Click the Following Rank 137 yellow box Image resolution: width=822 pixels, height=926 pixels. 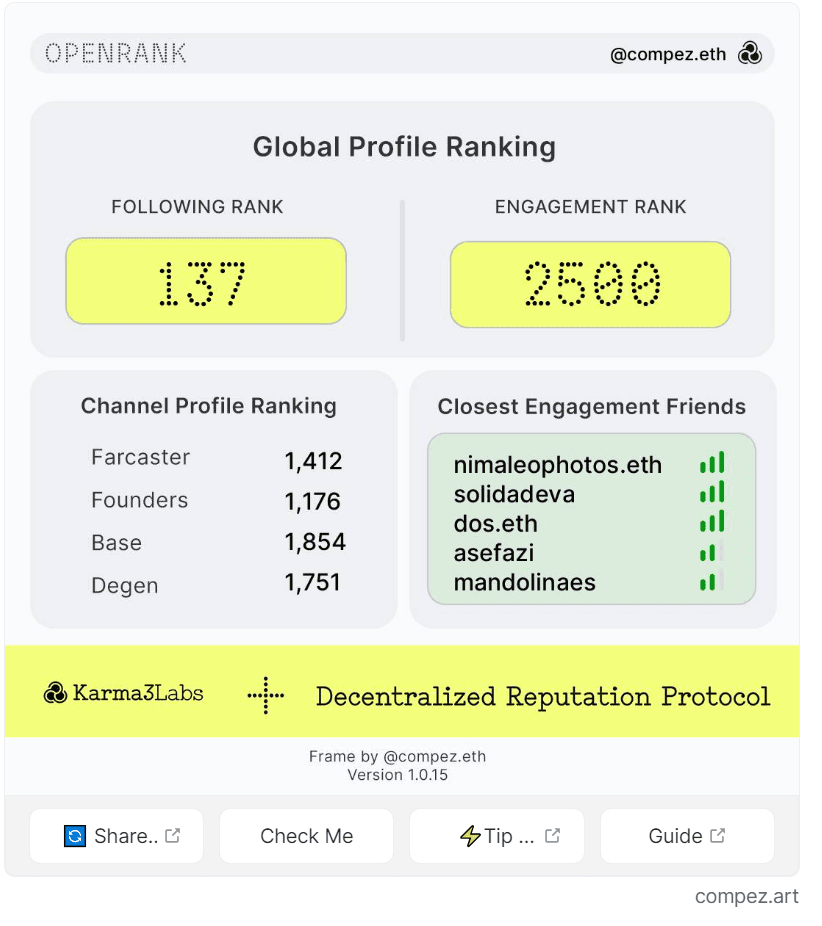pyautogui.click(x=206, y=281)
